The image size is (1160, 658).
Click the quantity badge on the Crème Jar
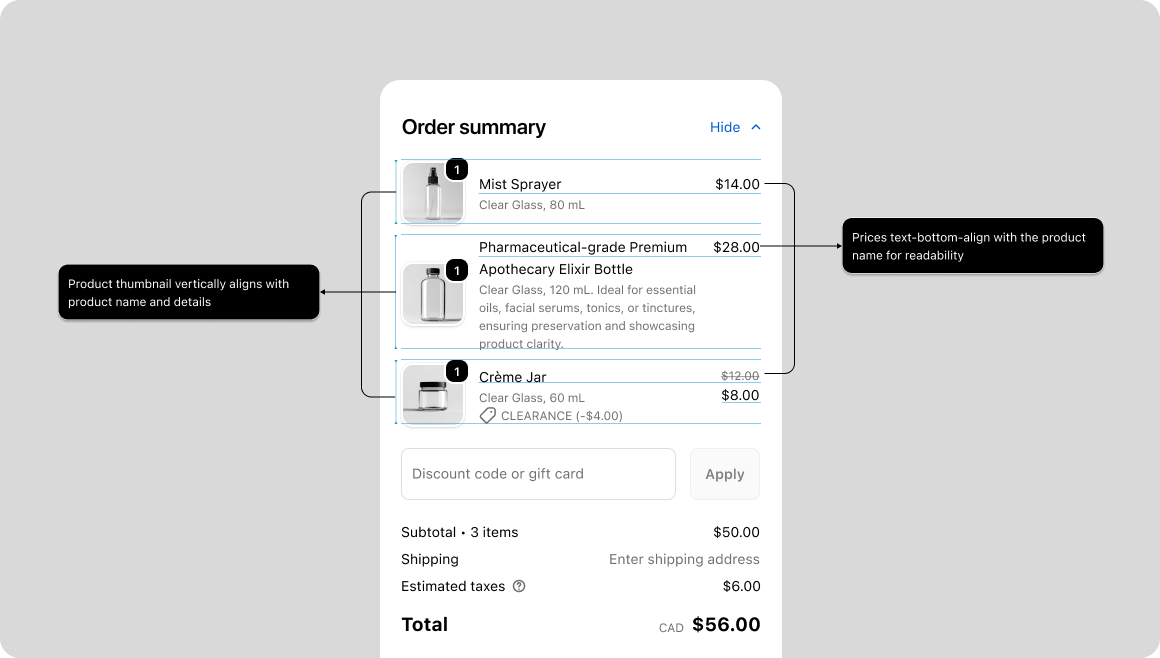[457, 371]
